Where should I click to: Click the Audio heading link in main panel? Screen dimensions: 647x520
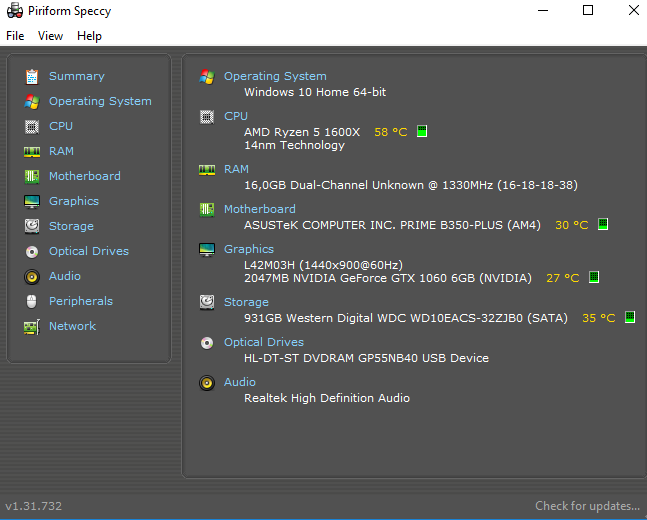pos(240,383)
